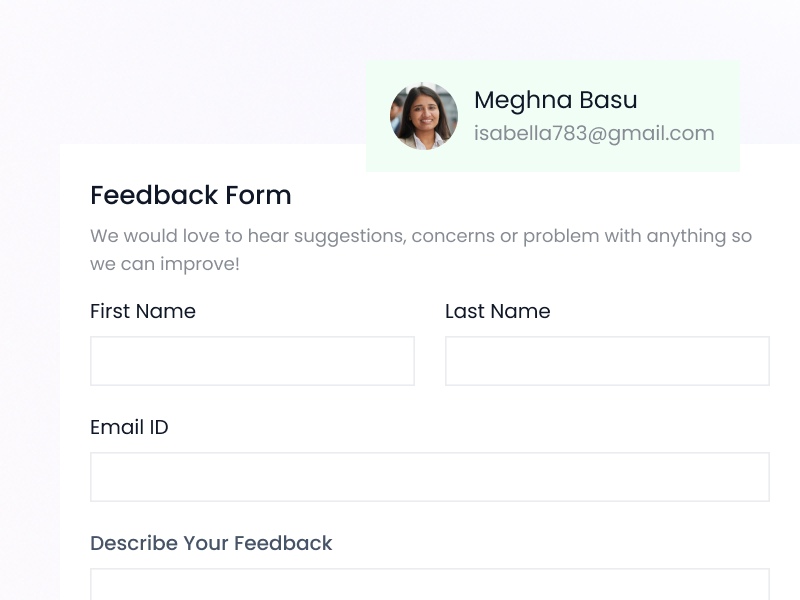Click the Email ID label

[x=129, y=427]
